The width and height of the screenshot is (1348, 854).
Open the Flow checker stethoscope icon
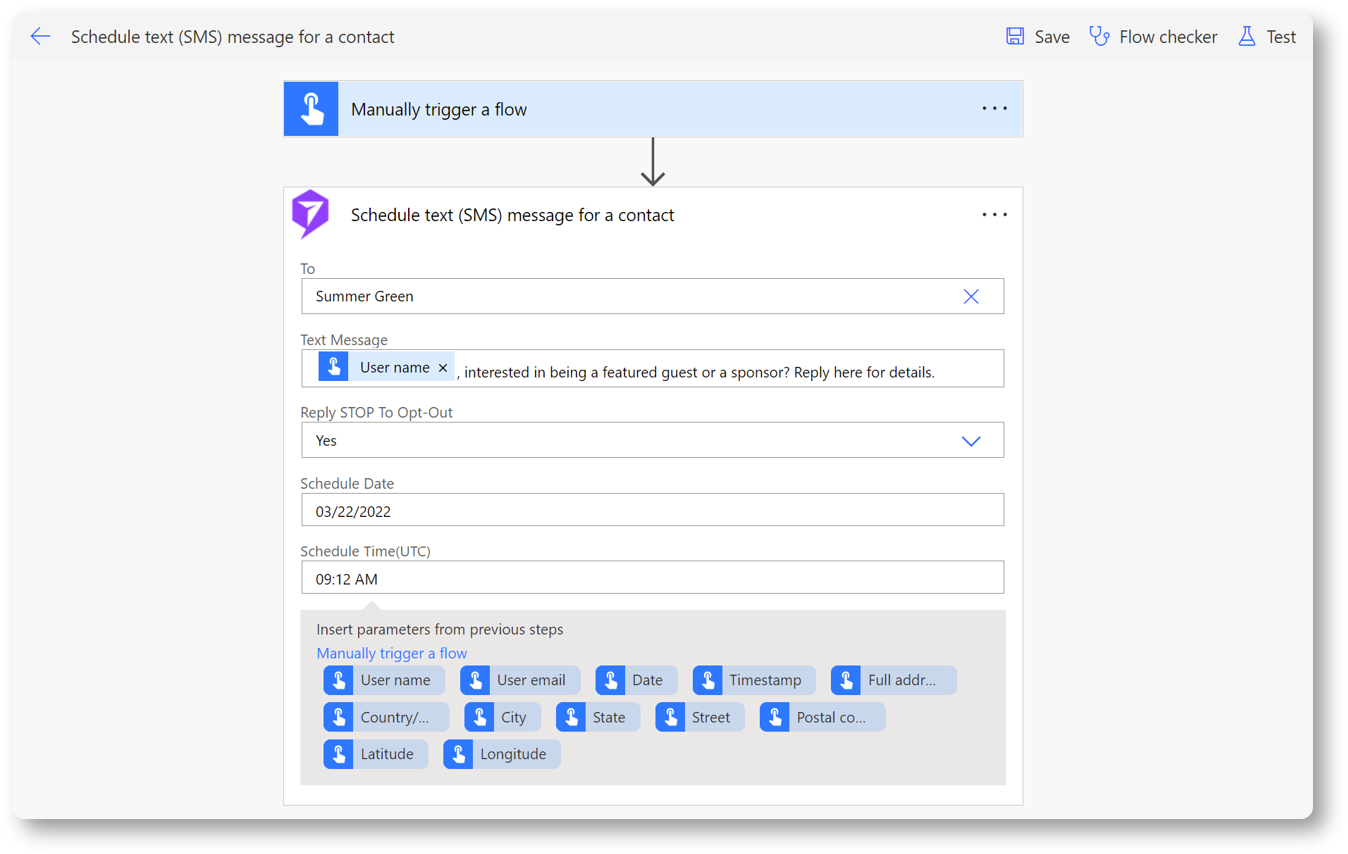(x=1099, y=37)
